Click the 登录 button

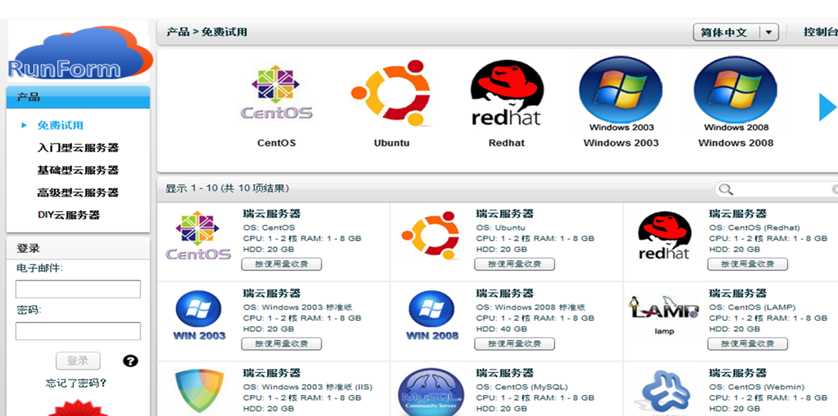tap(78, 361)
